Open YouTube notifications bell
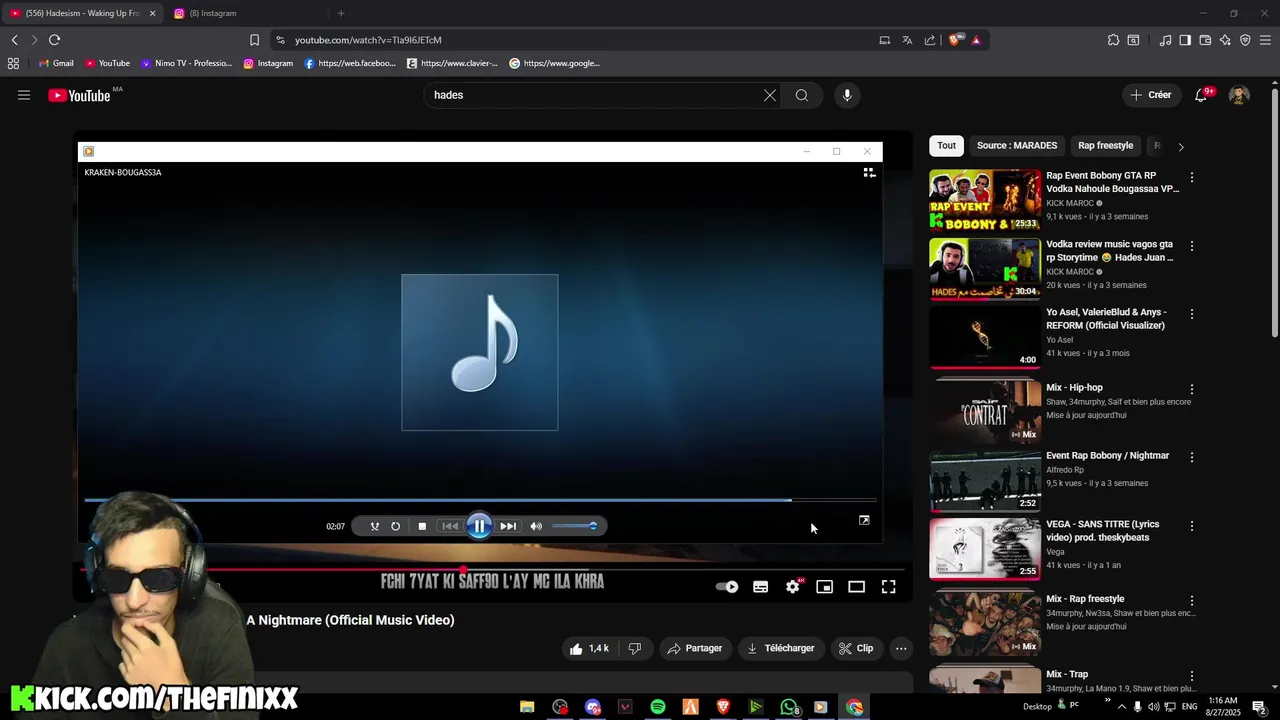The width and height of the screenshot is (1280, 720). [x=1201, y=95]
